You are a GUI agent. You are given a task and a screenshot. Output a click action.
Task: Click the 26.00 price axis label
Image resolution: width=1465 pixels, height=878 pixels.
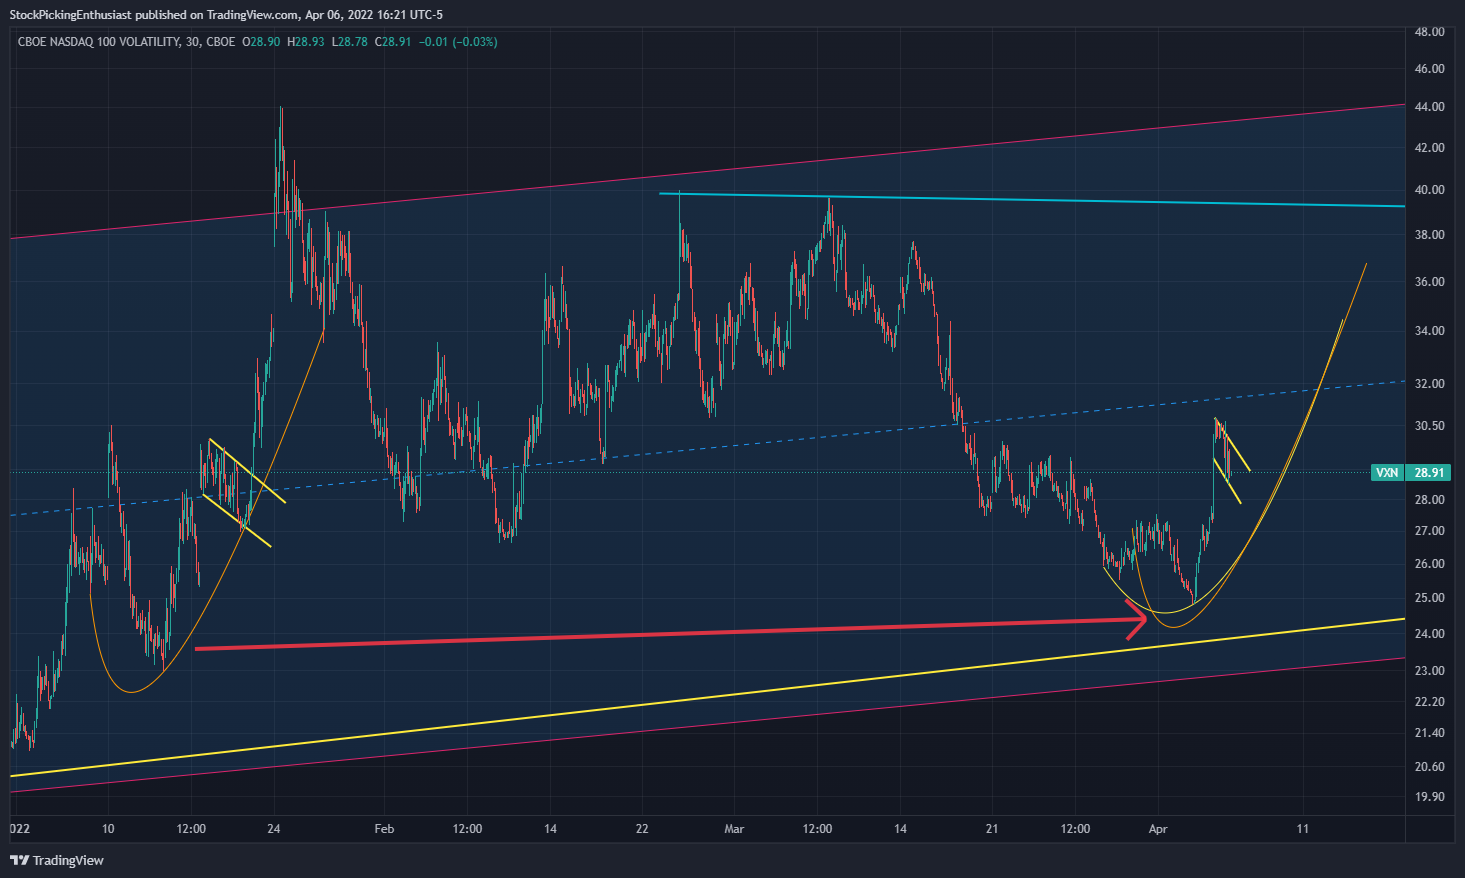[1430, 564]
